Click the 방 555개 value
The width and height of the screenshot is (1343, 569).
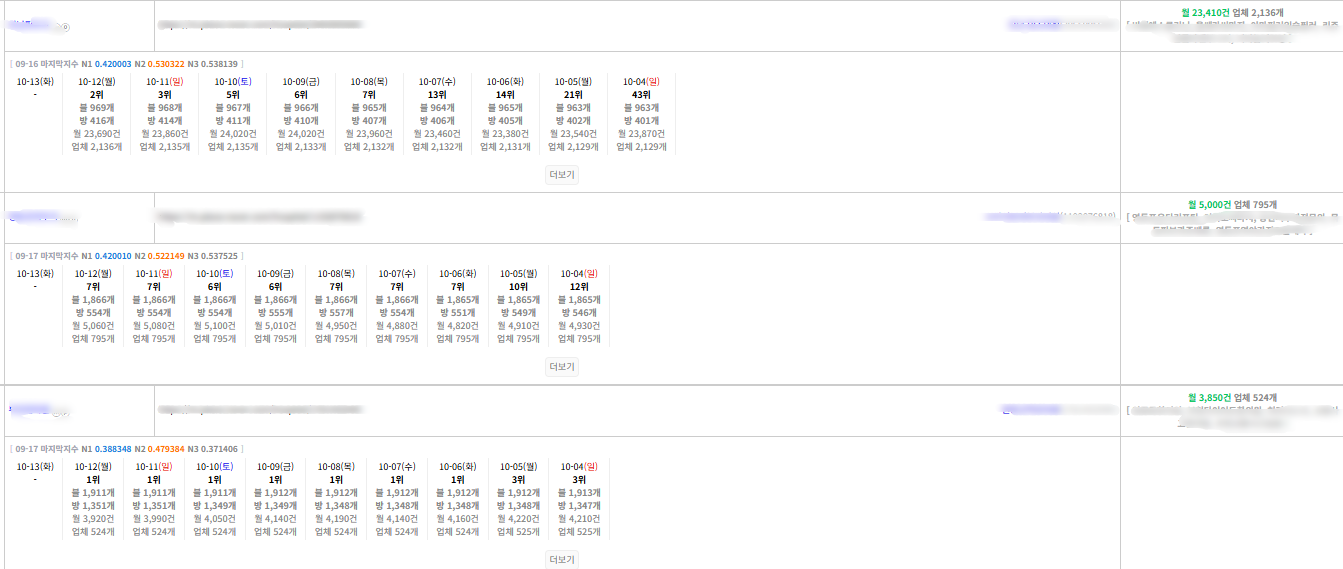point(275,313)
